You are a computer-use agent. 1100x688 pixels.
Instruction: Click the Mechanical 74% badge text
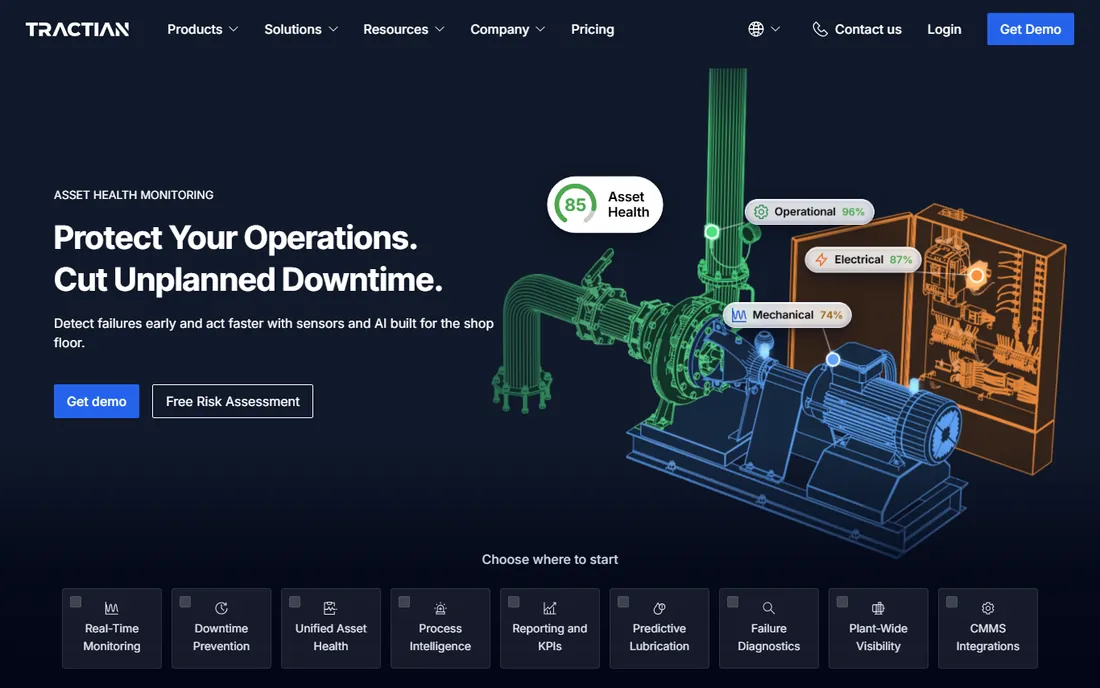point(797,315)
